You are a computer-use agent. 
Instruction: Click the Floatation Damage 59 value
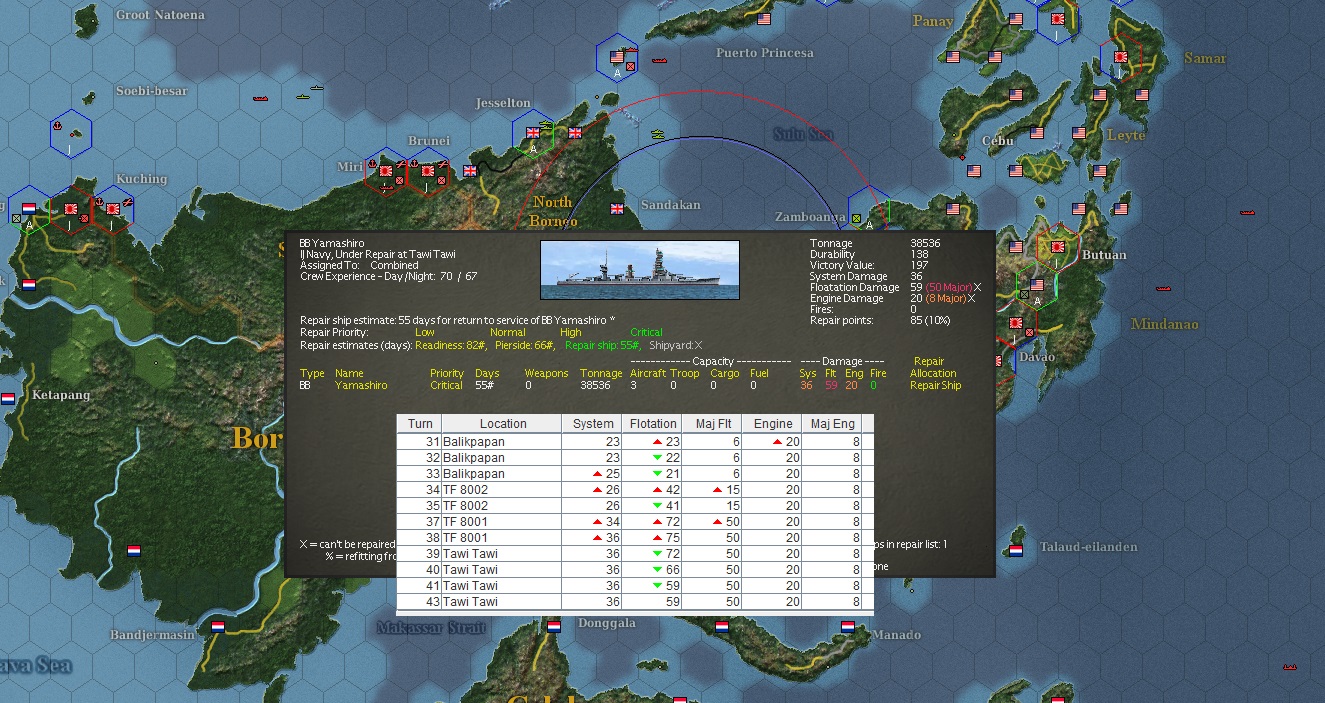(916, 287)
